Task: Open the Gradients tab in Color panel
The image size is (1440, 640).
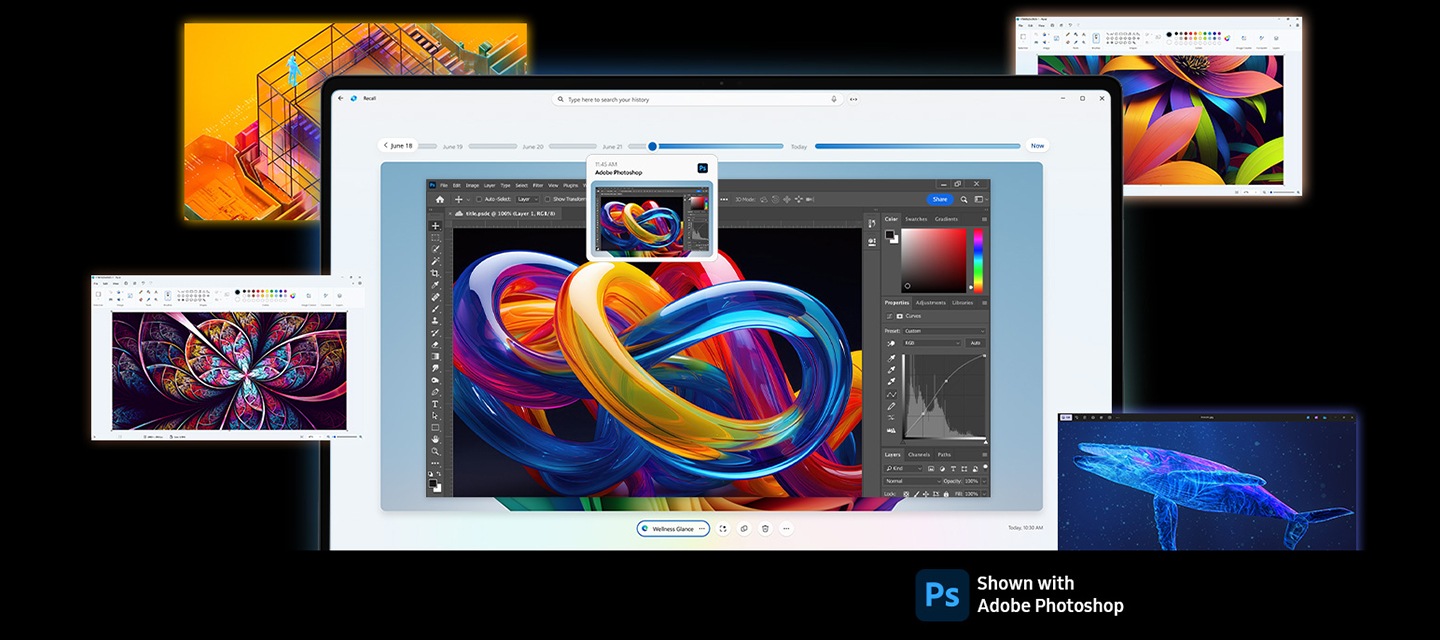Action: click(x=946, y=219)
